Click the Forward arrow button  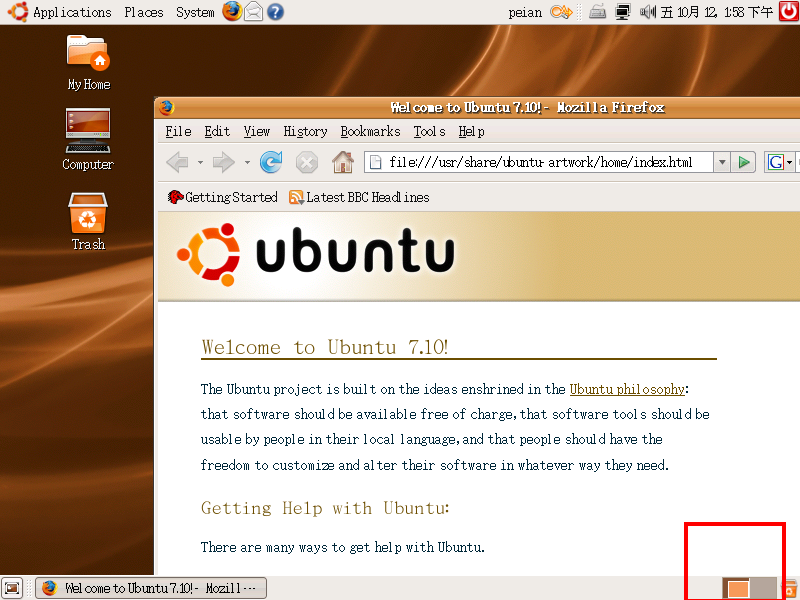[x=223, y=163]
